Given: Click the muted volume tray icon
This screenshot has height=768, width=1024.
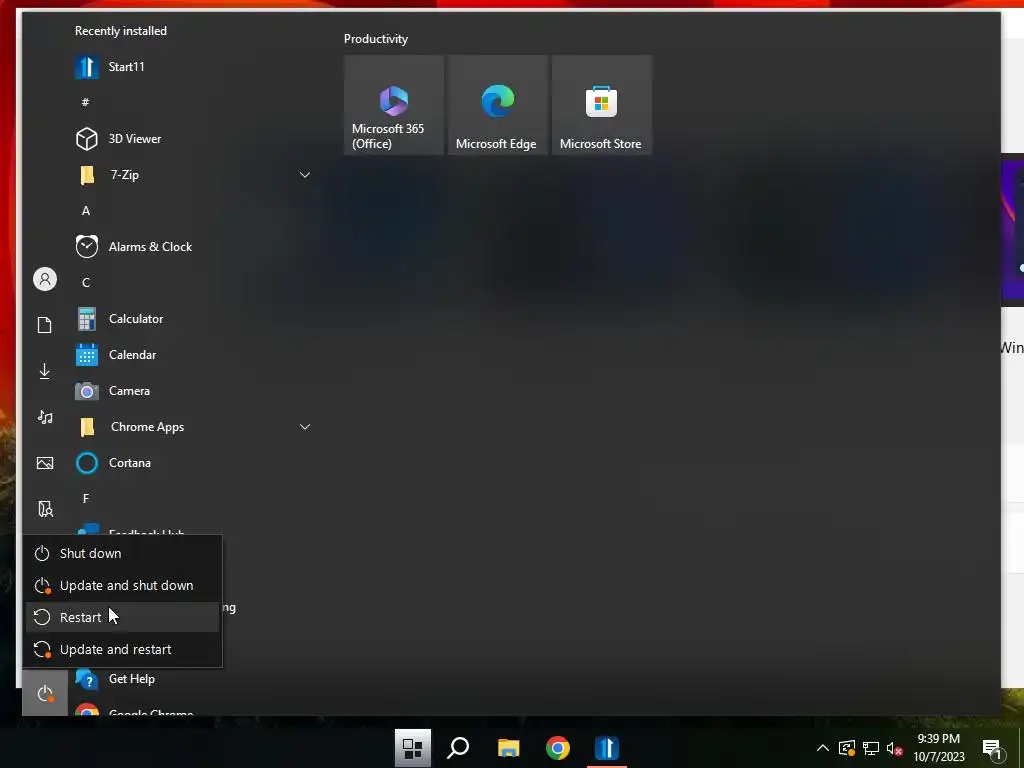Looking at the screenshot, I should tap(895, 748).
